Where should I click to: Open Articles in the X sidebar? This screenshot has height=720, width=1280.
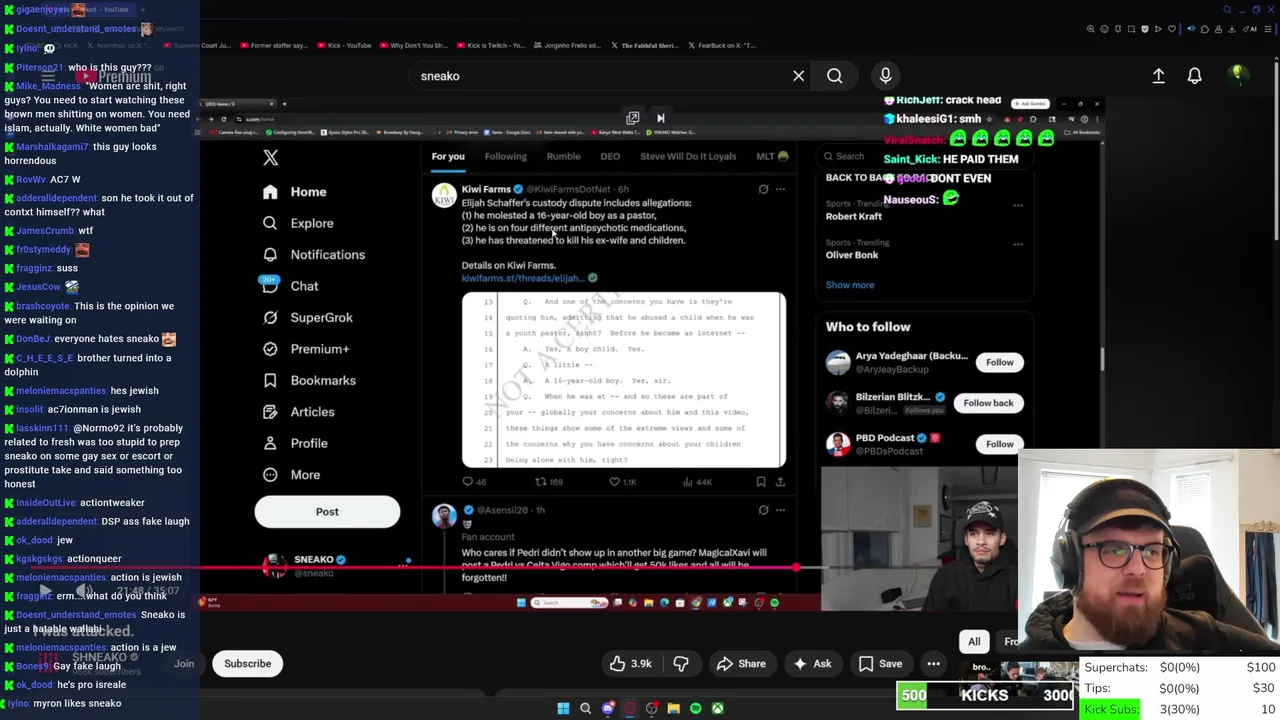[298, 412]
